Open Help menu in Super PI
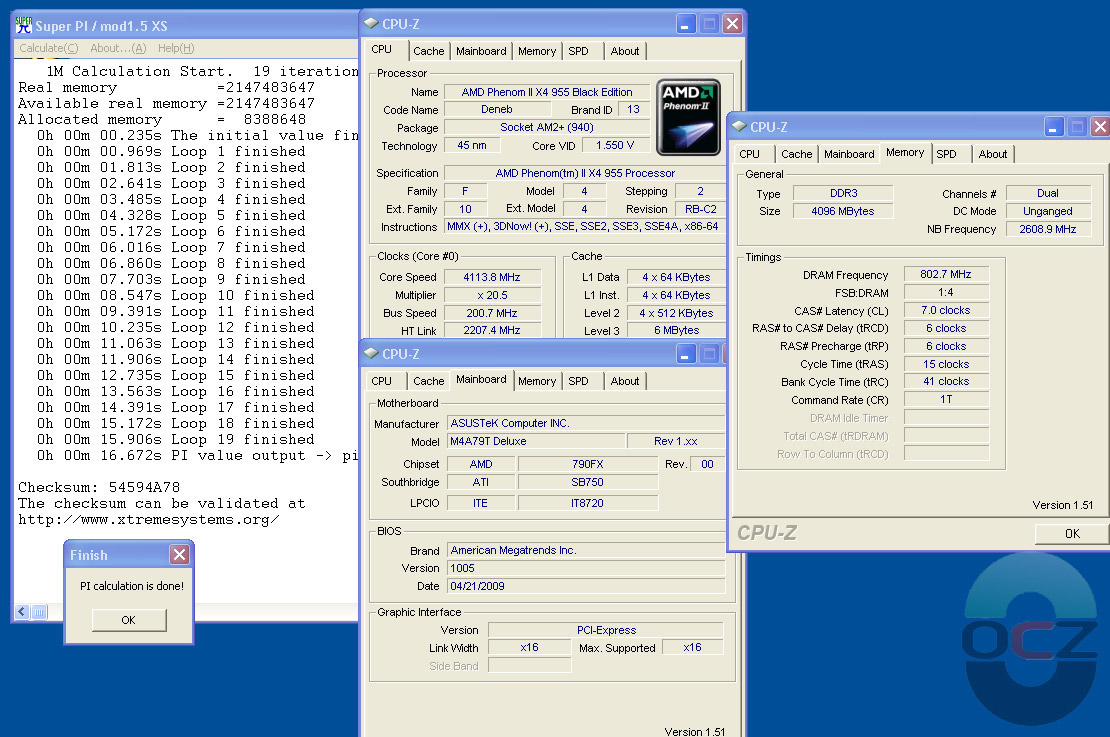The height and width of the screenshot is (737, 1110). click(176, 48)
